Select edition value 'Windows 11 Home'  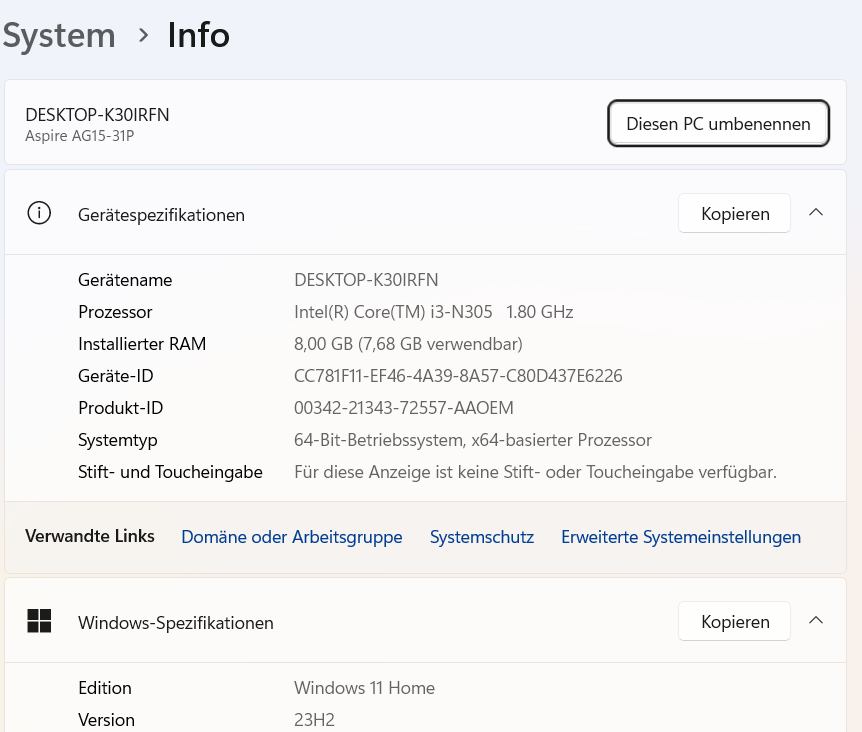(x=364, y=687)
